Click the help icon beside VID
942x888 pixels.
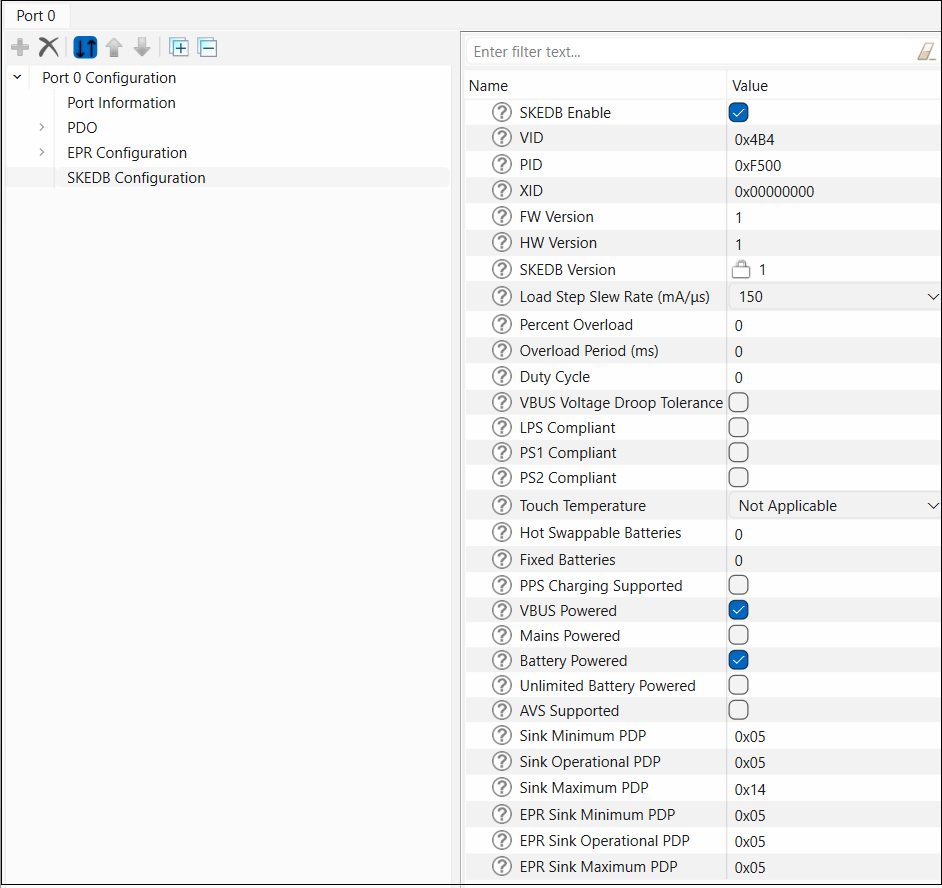[502, 139]
